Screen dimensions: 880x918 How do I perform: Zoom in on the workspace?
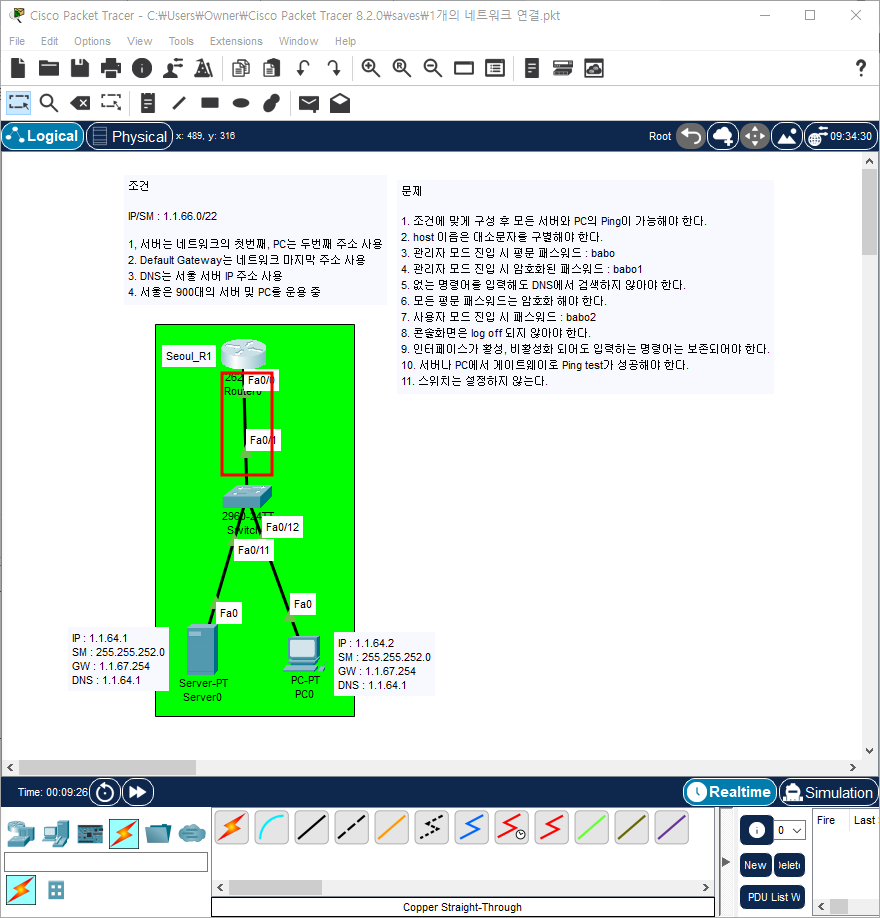pyautogui.click(x=371, y=68)
